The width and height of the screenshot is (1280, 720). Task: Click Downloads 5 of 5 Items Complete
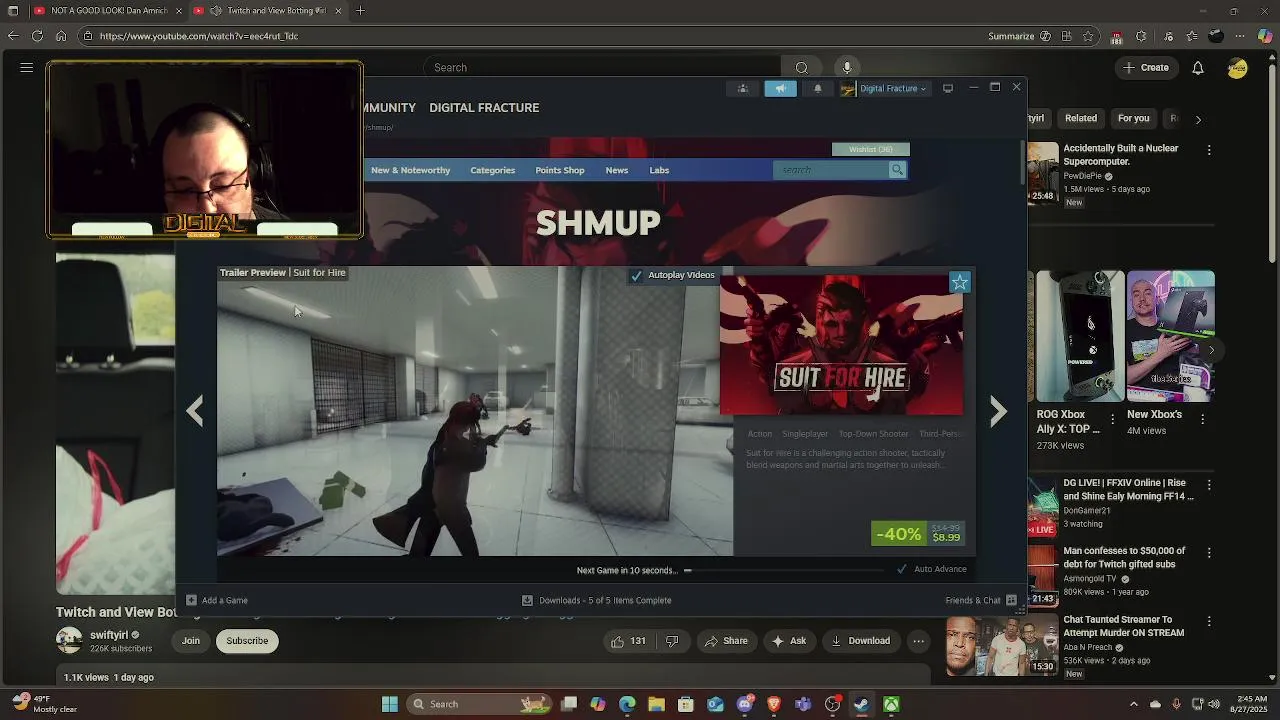(597, 600)
